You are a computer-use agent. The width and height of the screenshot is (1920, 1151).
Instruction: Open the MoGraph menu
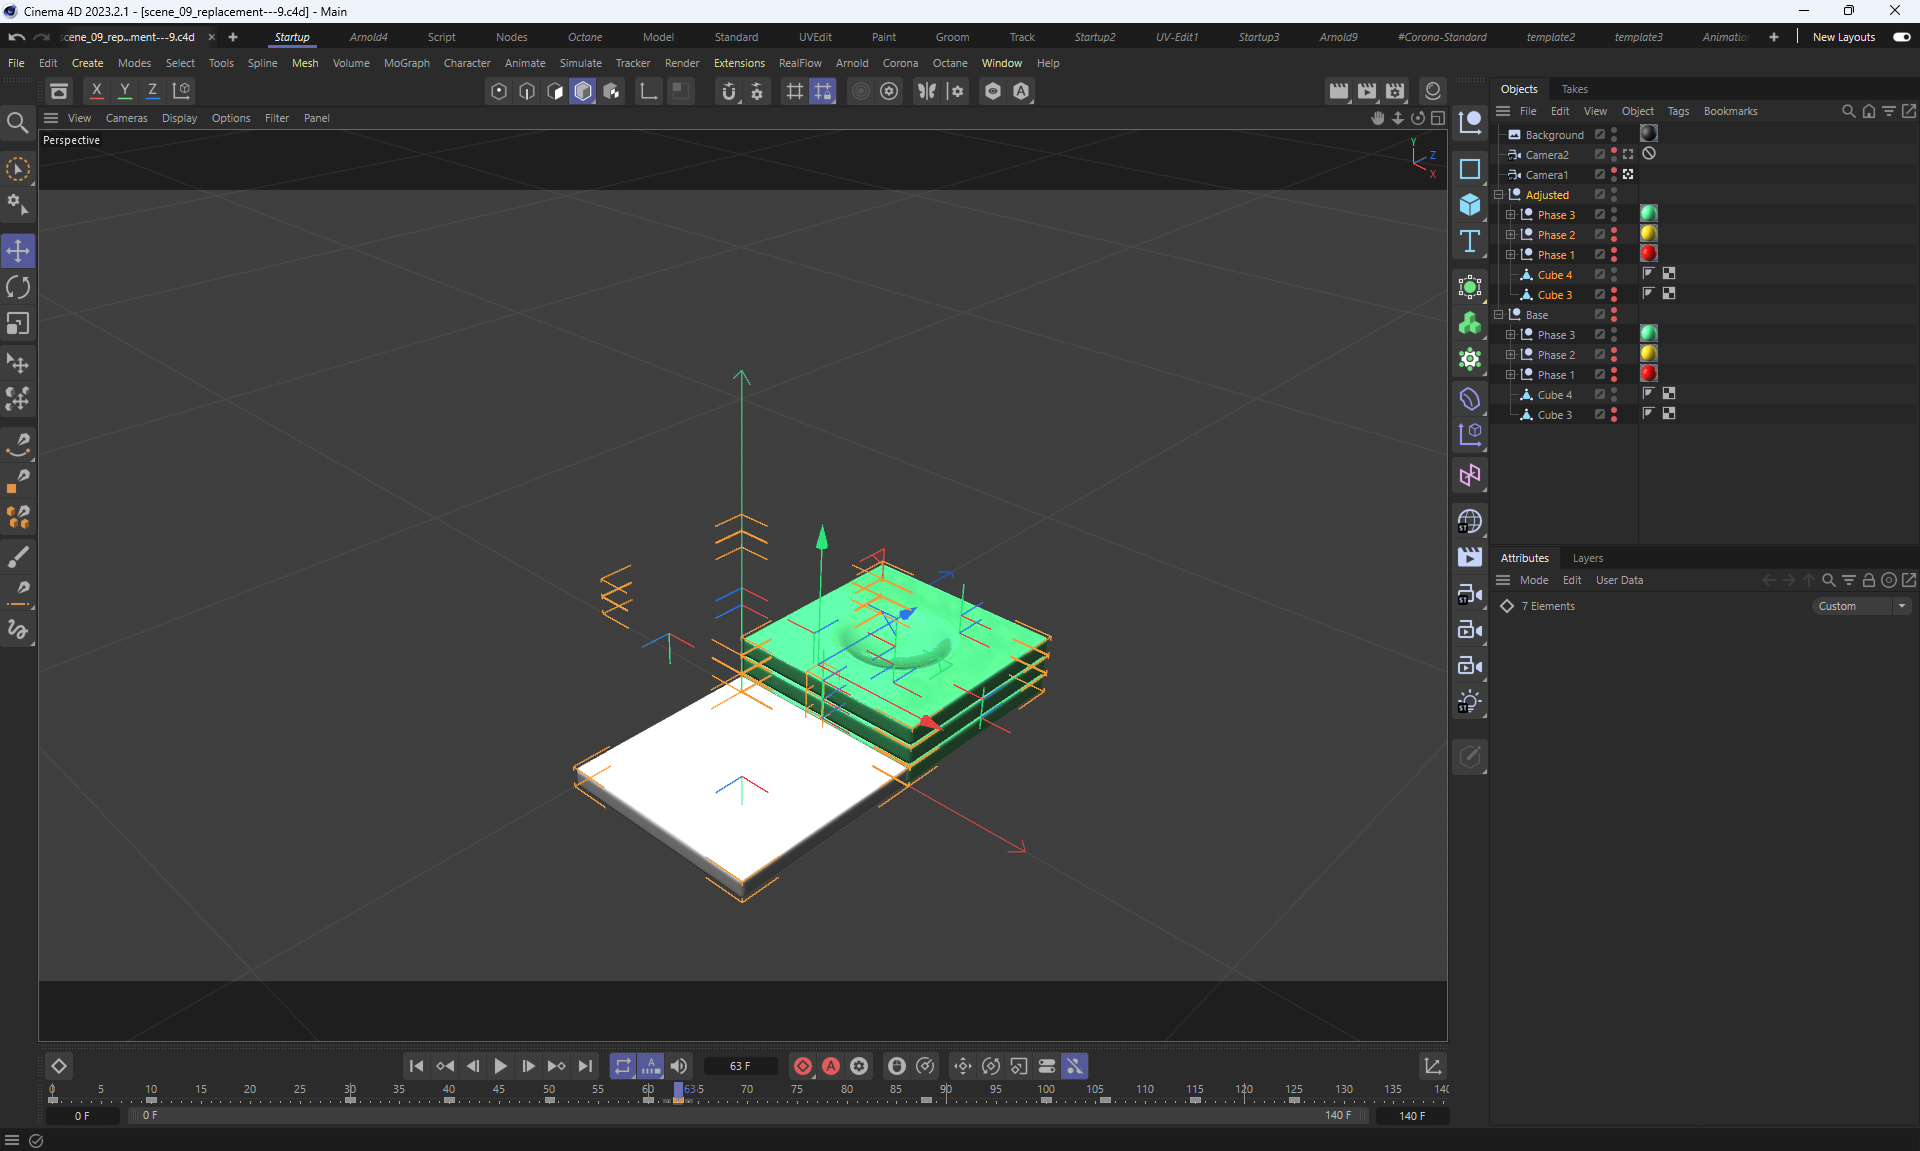click(x=406, y=63)
